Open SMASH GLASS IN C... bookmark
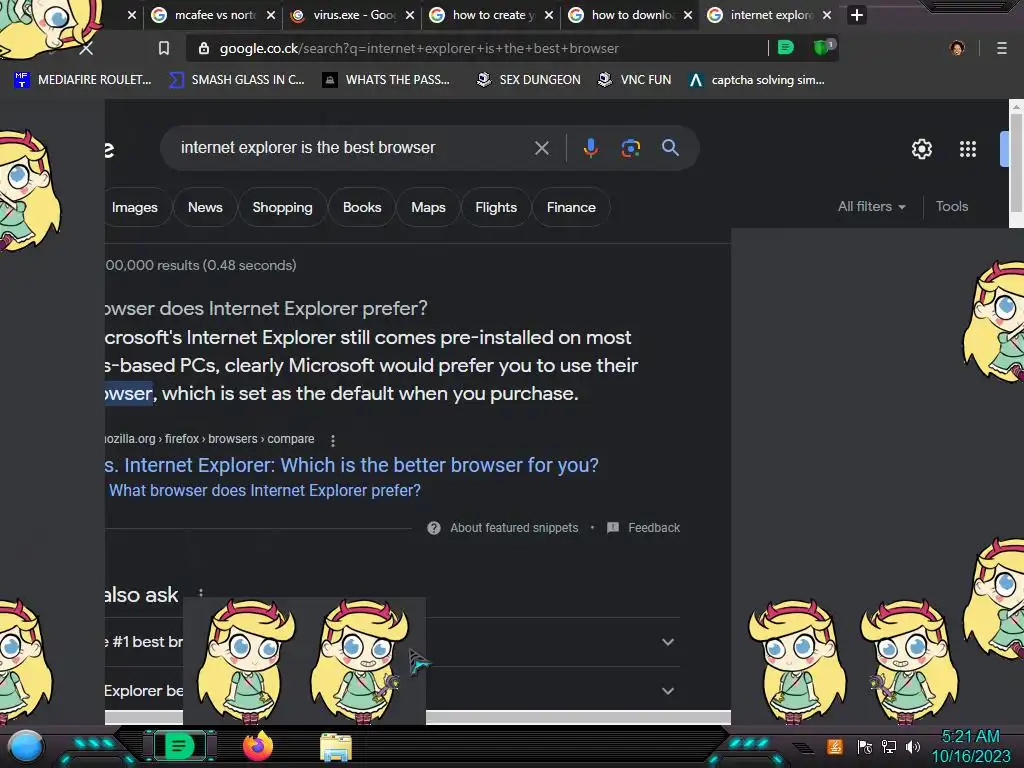Screen dimensions: 1024x768 (x=236, y=80)
